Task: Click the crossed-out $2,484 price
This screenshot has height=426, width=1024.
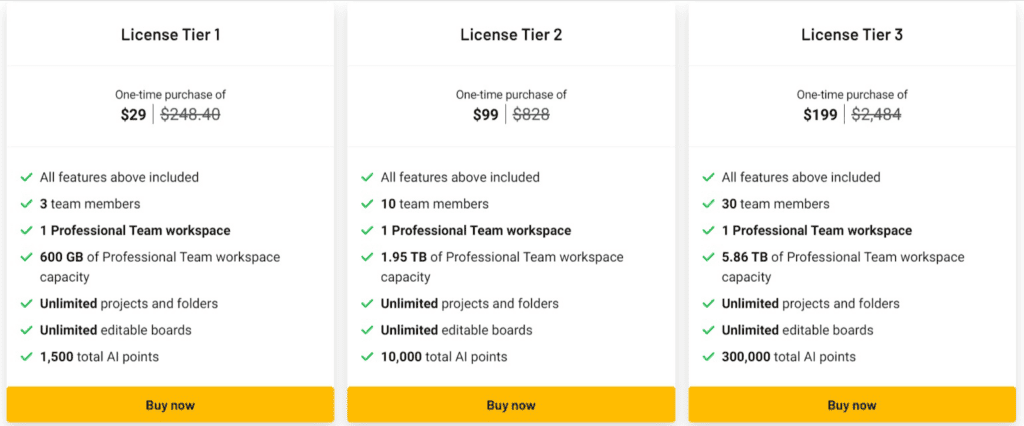Action: [876, 114]
